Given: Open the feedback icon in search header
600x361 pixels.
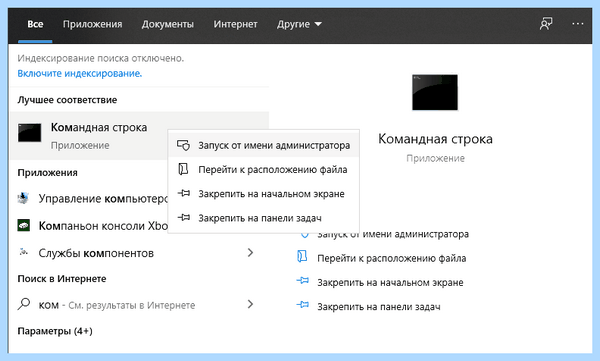Looking at the screenshot, I should pos(546,24).
